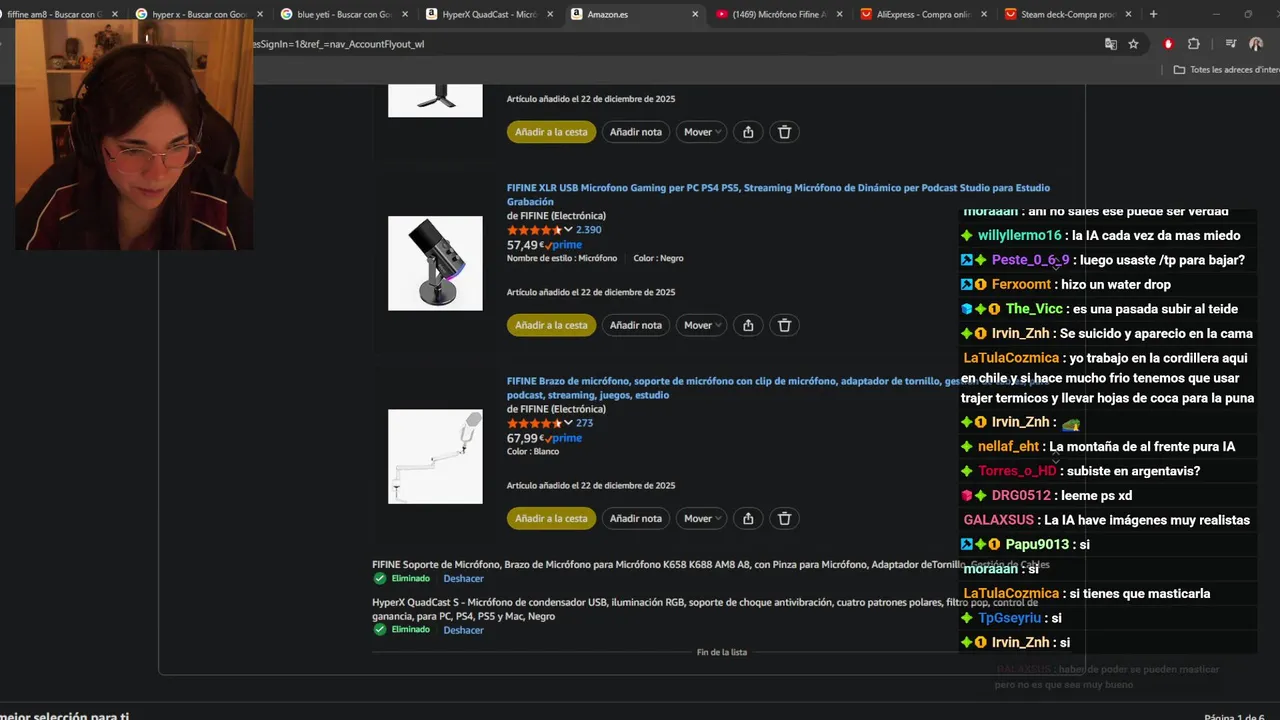
Task: Delete the FIFINE Brazo de micrófono item
Action: click(x=785, y=518)
